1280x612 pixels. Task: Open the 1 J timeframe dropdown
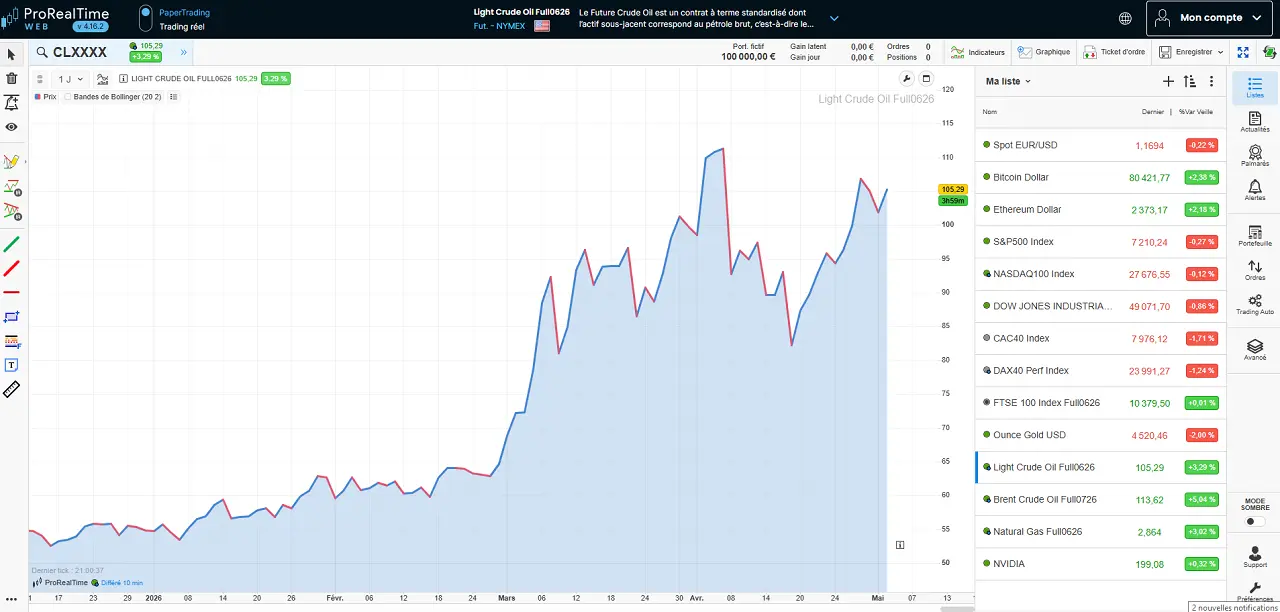coord(70,78)
